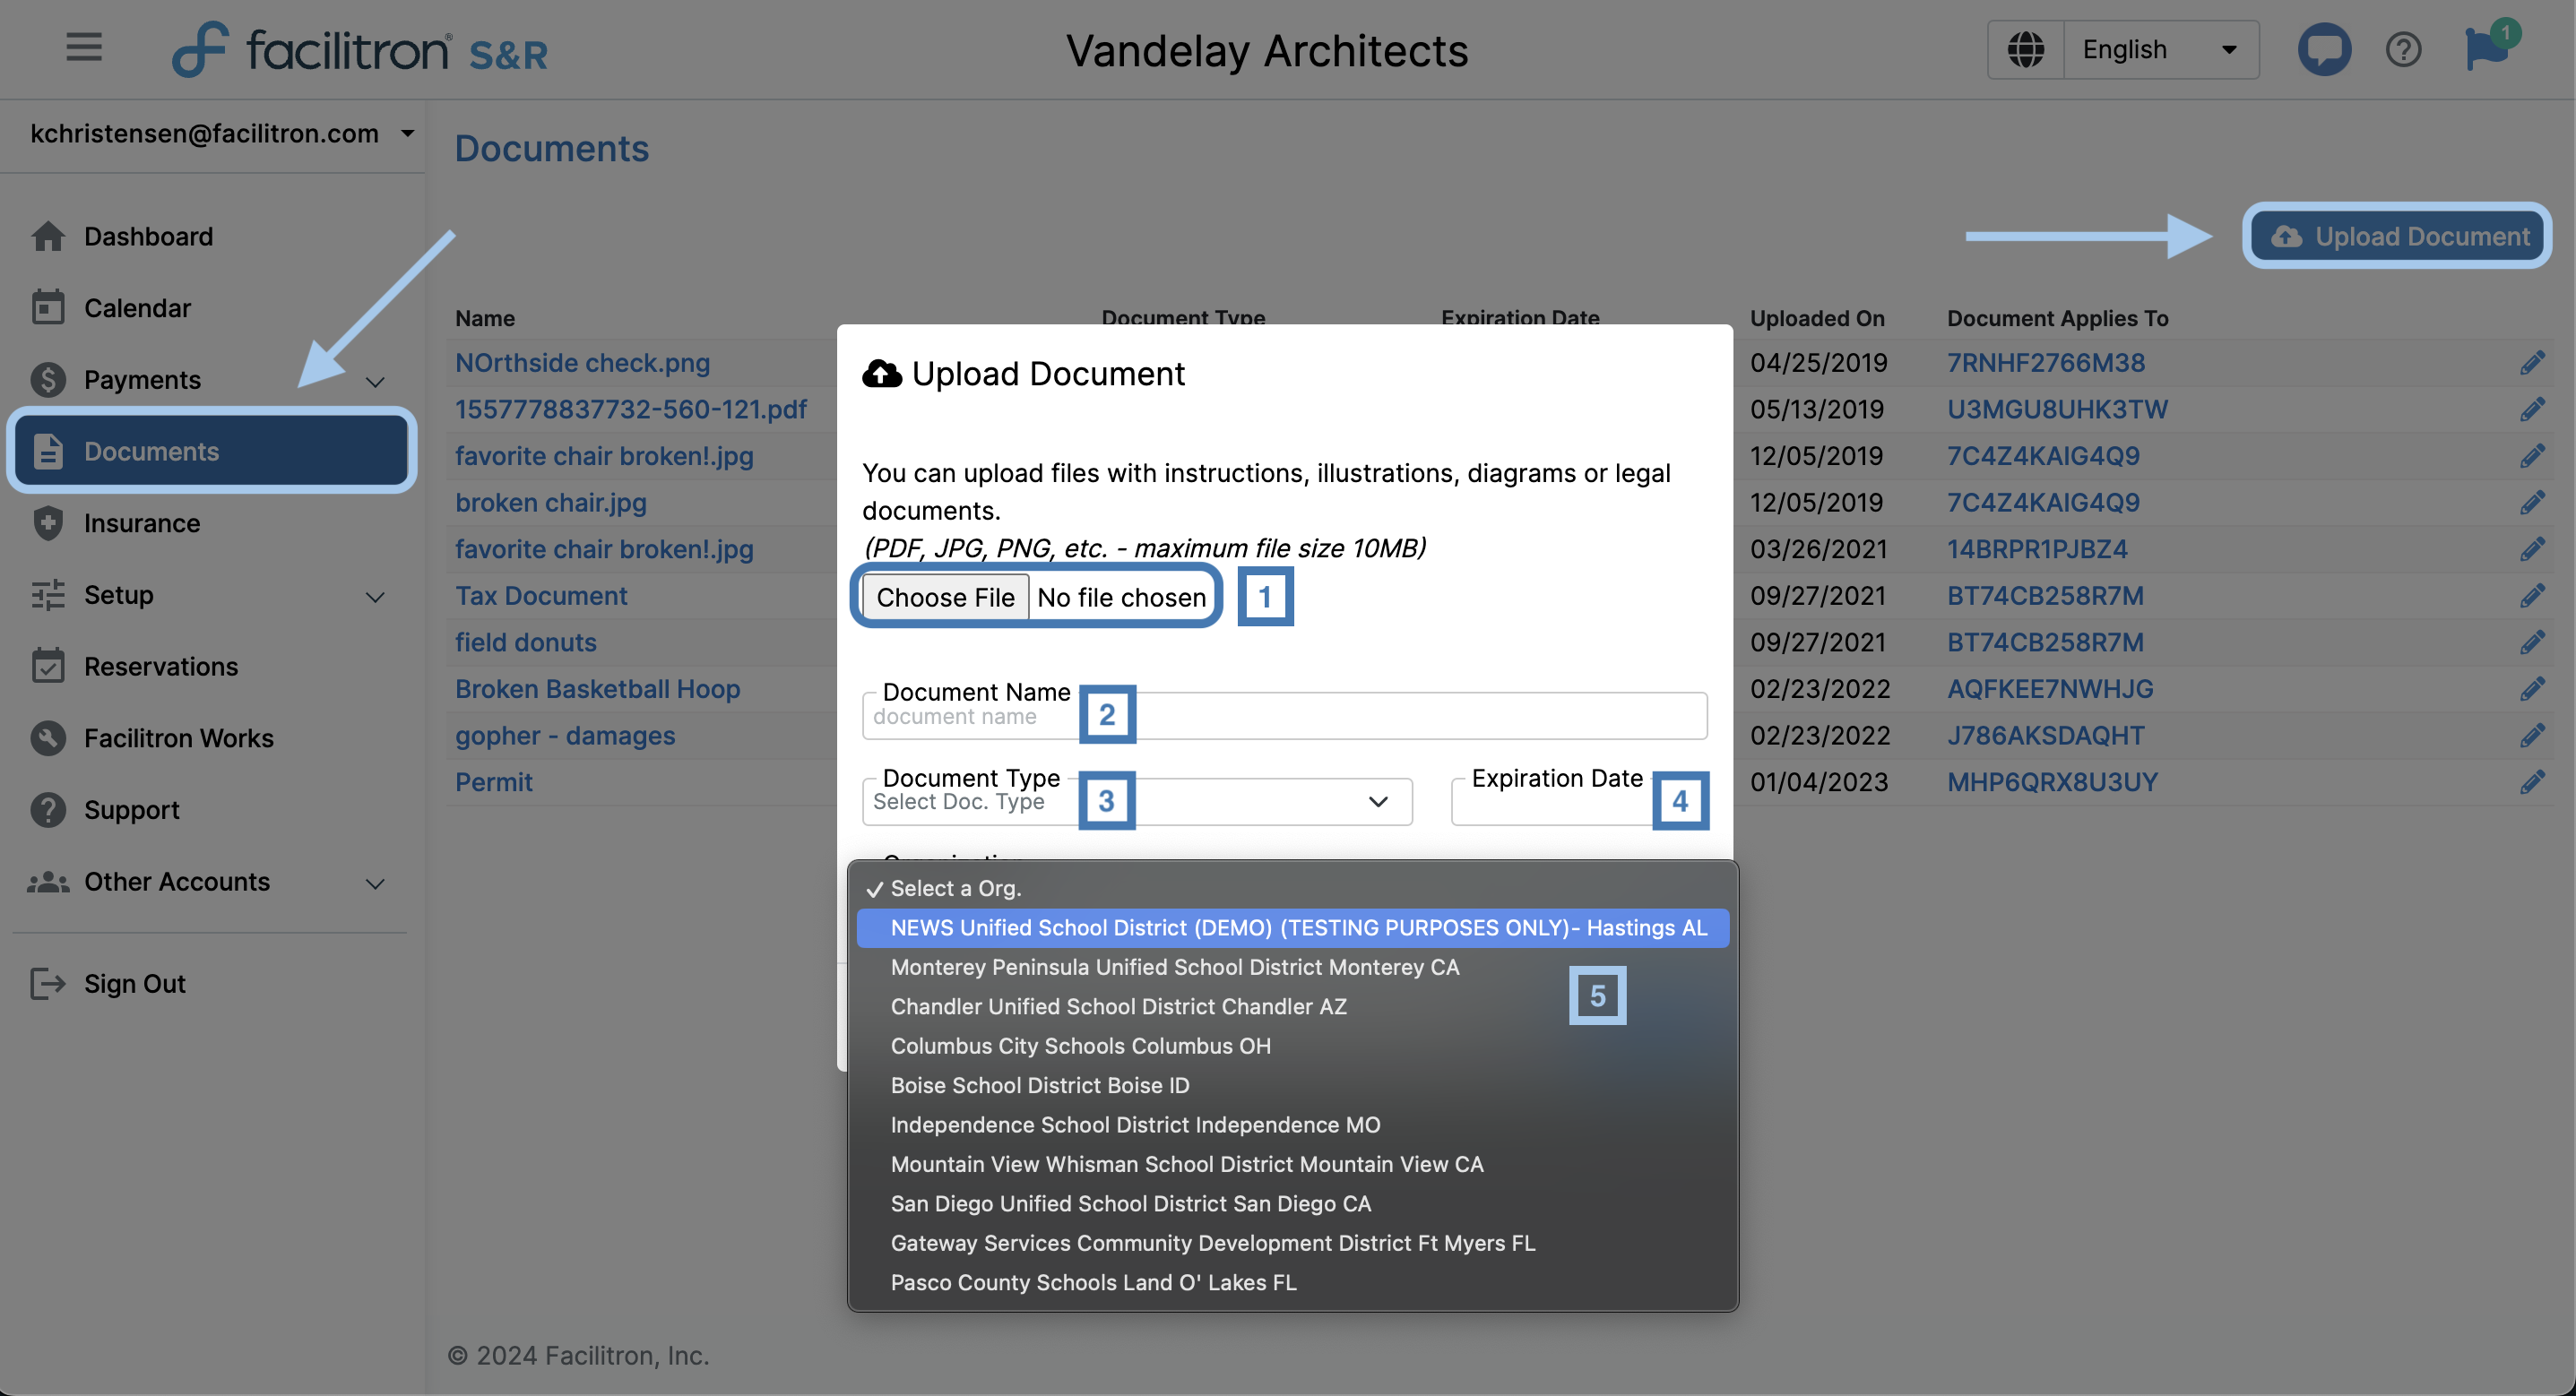Open the hamburger menu icon
Screen dimensions: 2576x1396
(x=84, y=47)
